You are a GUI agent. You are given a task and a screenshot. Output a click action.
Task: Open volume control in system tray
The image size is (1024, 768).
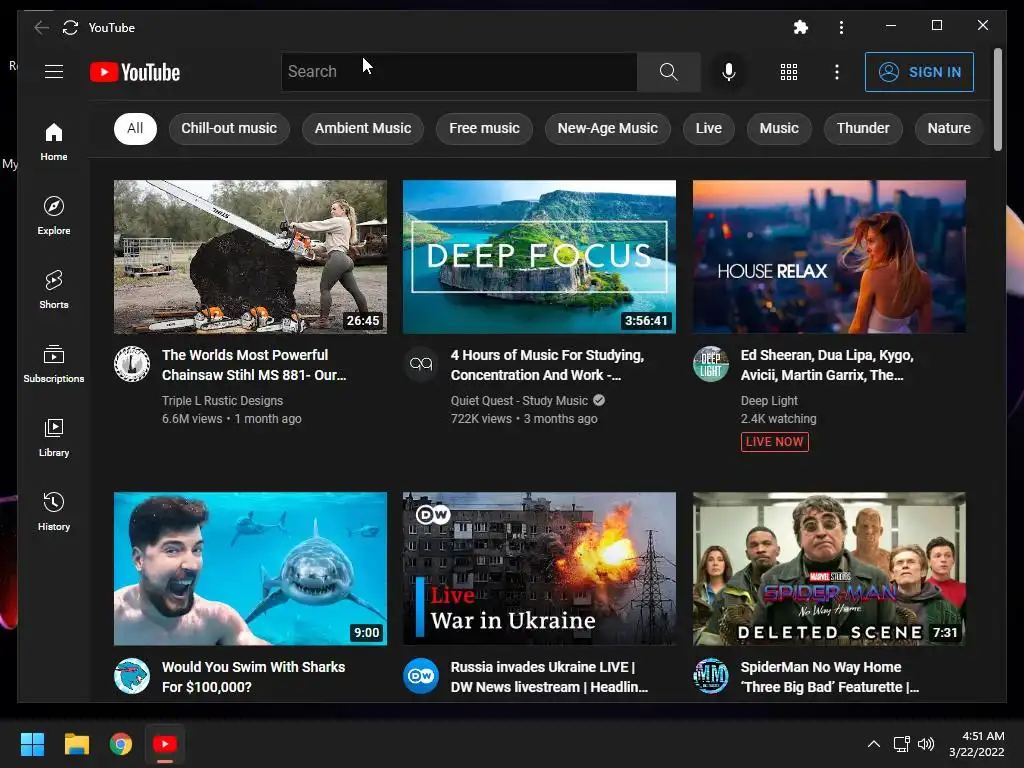926,744
